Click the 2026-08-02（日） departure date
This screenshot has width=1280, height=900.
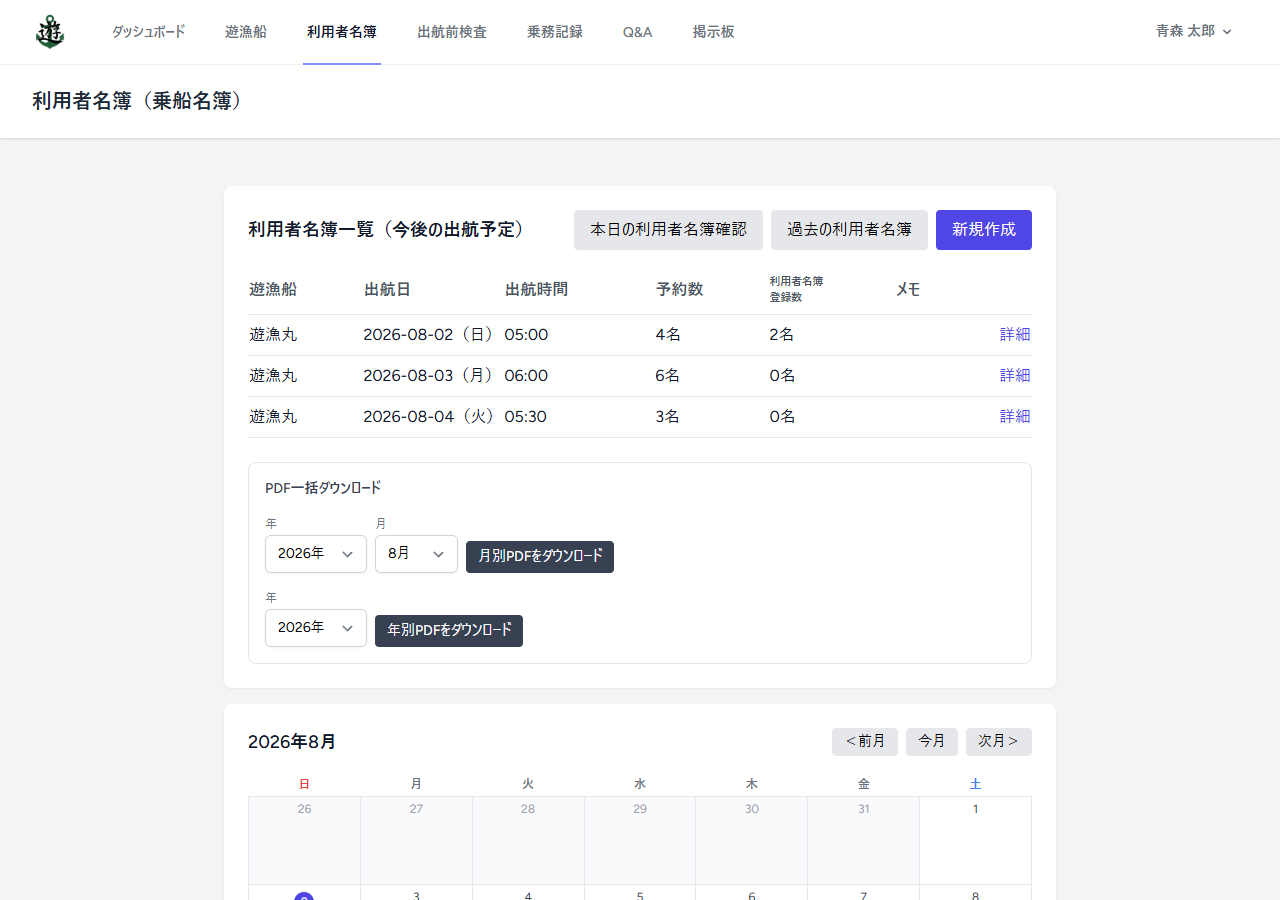coord(429,335)
